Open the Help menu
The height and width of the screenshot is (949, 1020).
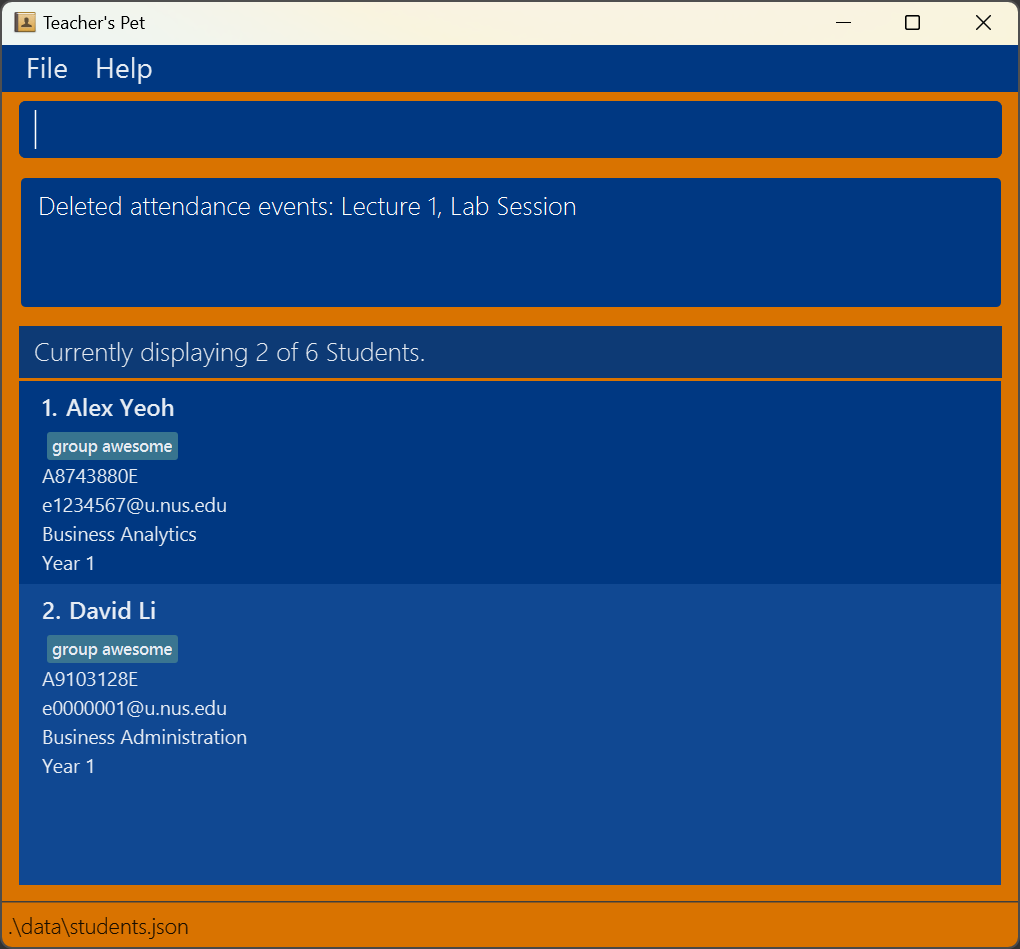click(124, 69)
